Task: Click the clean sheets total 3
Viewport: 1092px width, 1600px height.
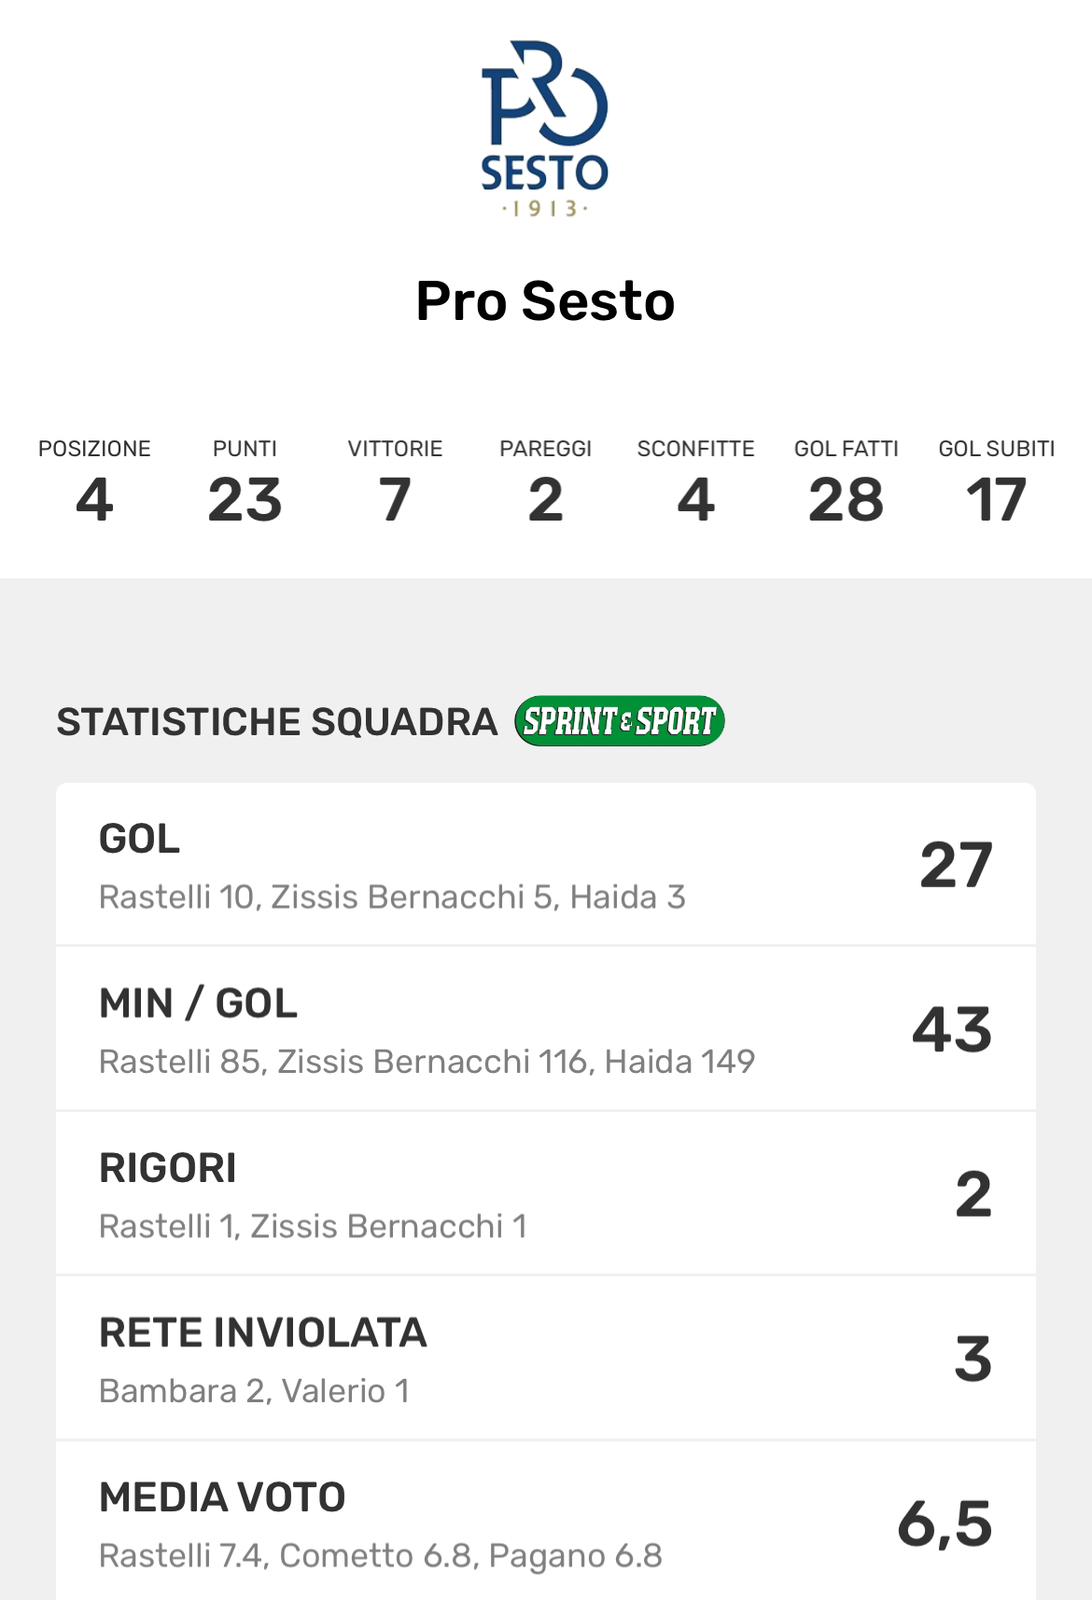Action: pyautogui.click(x=972, y=1359)
